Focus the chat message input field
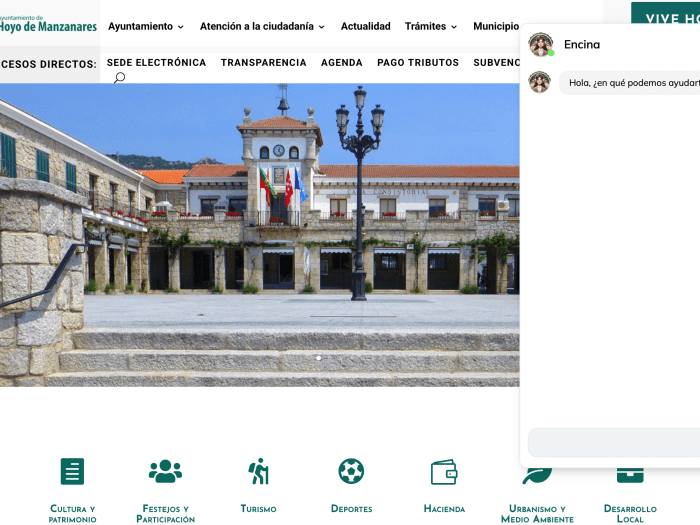 tap(614, 442)
